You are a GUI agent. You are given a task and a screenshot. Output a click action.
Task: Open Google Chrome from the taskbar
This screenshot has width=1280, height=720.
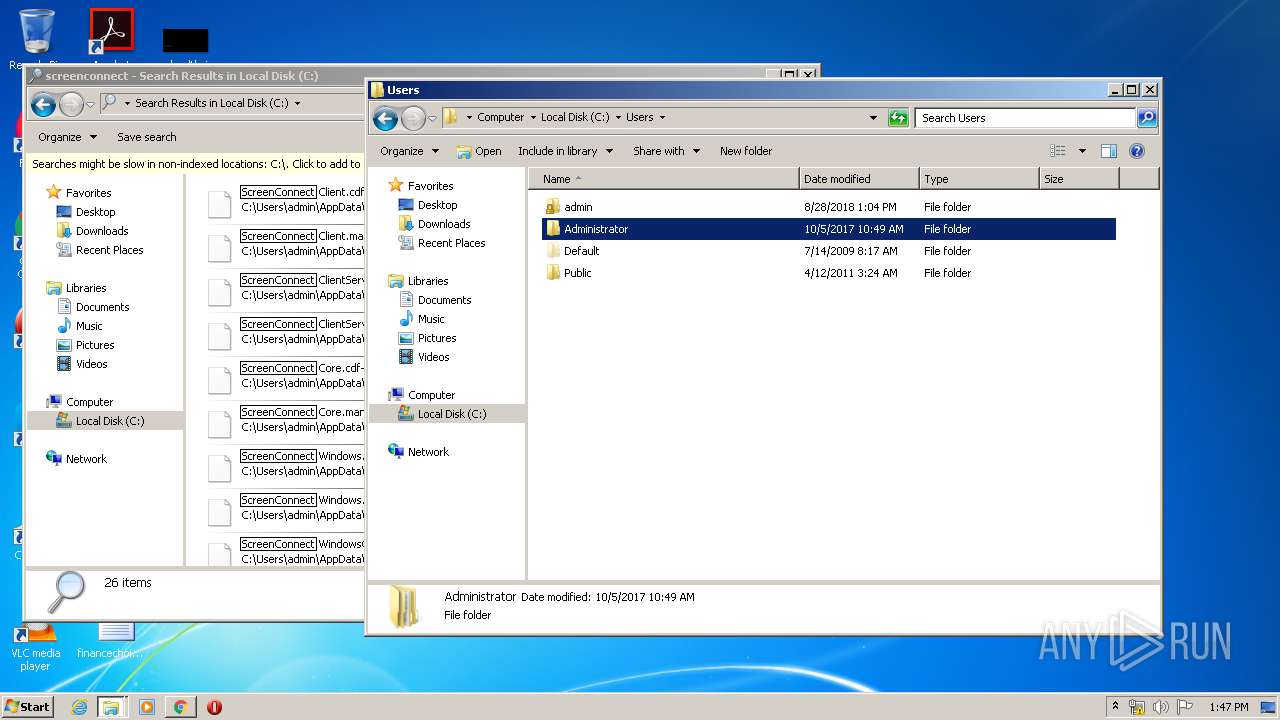click(180, 707)
